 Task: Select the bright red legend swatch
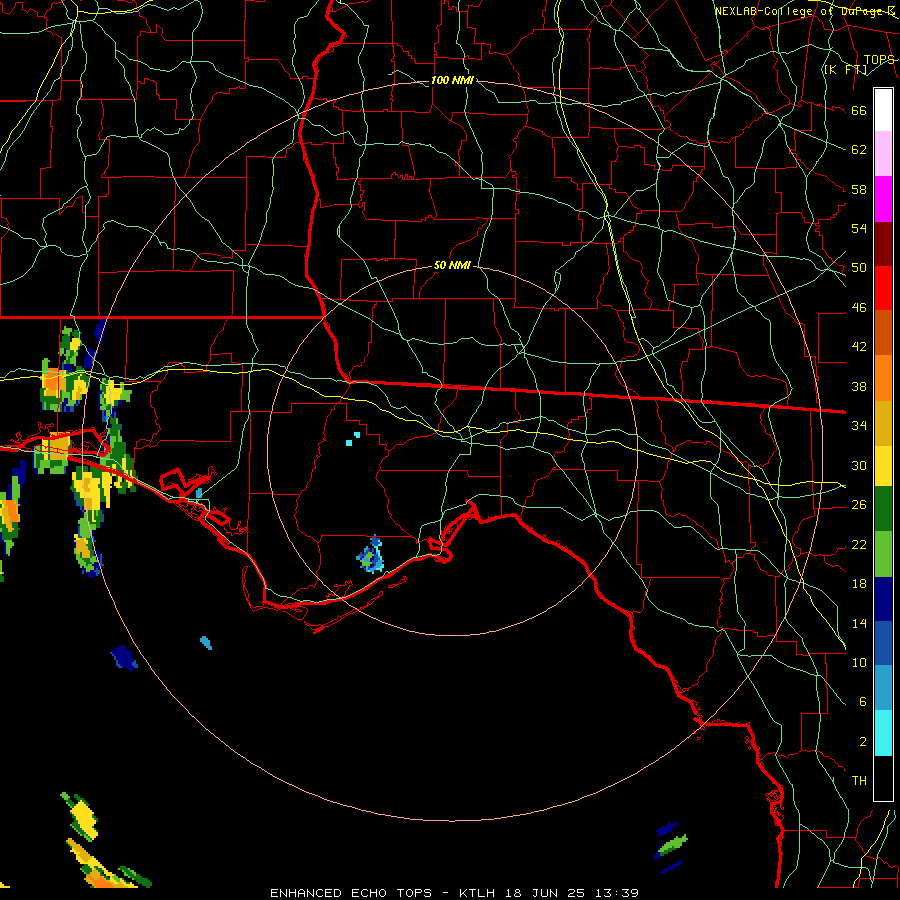pyautogui.click(x=883, y=288)
